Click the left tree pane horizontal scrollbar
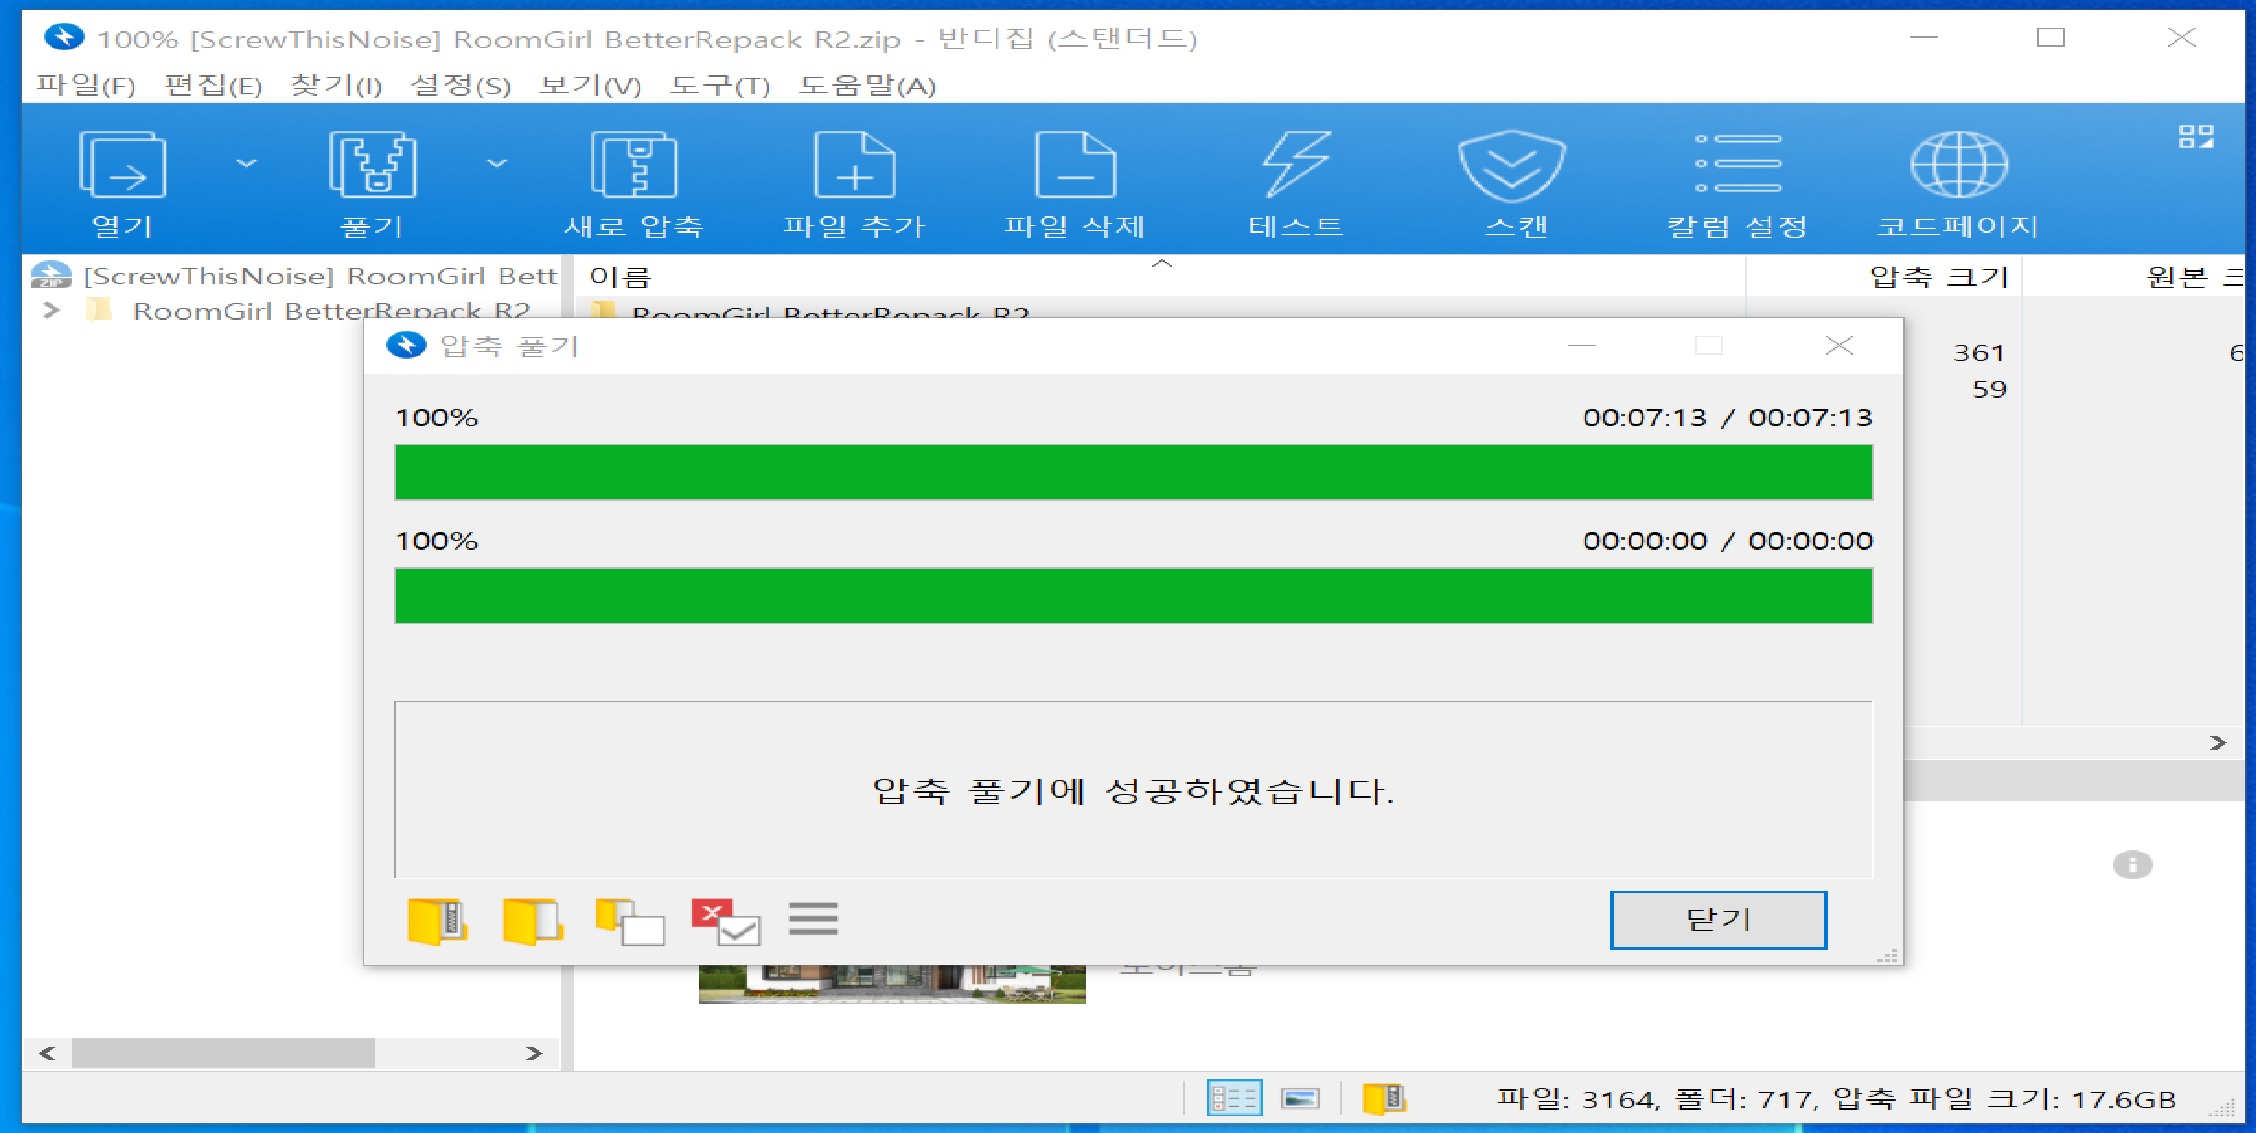Image resolution: width=2256 pixels, height=1133 pixels. click(223, 1053)
